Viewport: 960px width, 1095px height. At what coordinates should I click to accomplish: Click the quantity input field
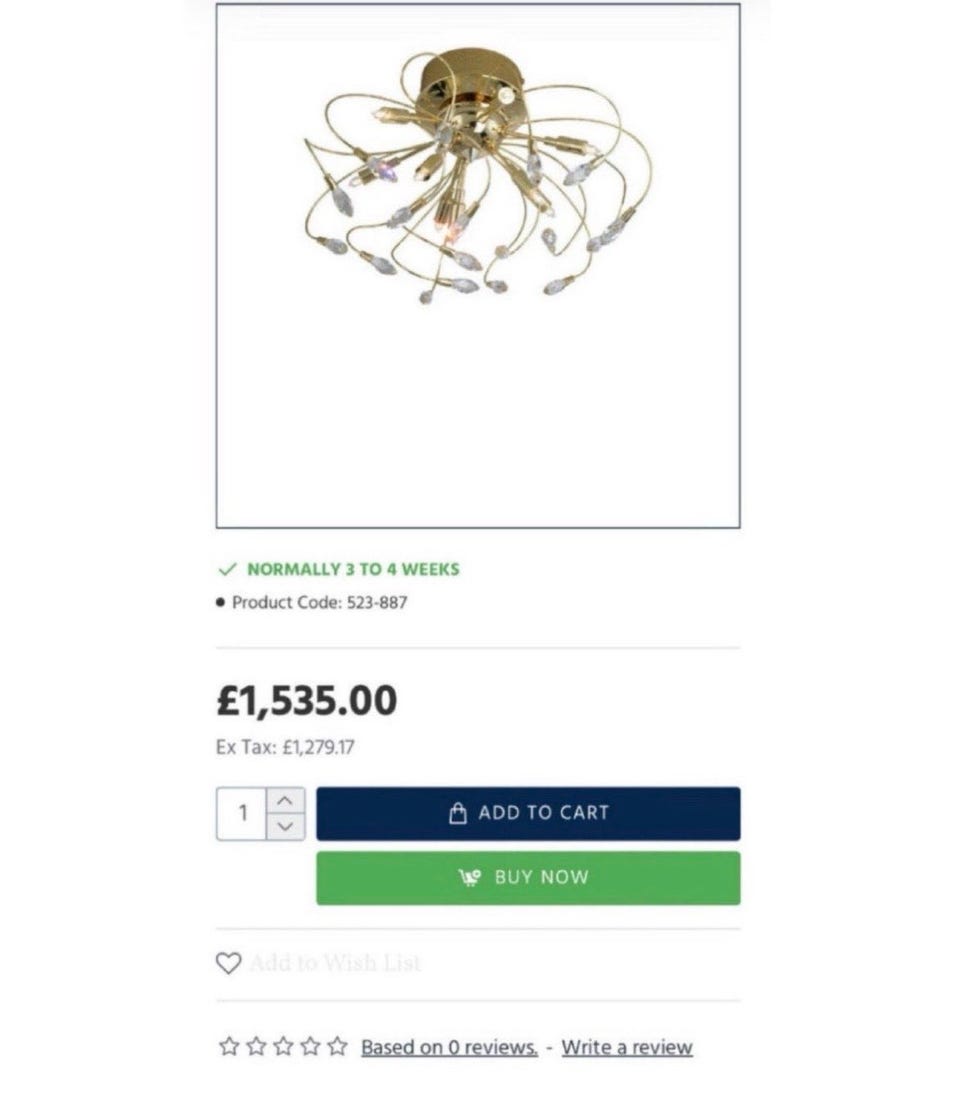[242, 814]
